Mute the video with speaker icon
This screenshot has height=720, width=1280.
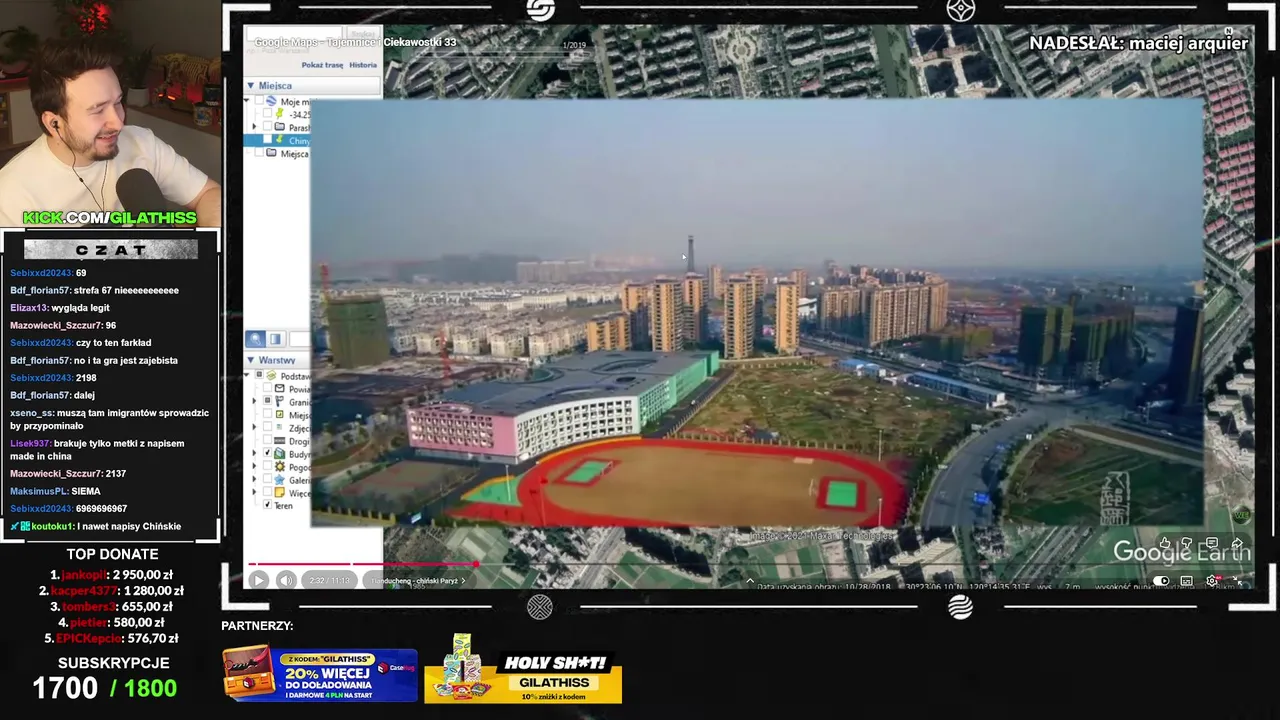pyautogui.click(x=286, y=580)
